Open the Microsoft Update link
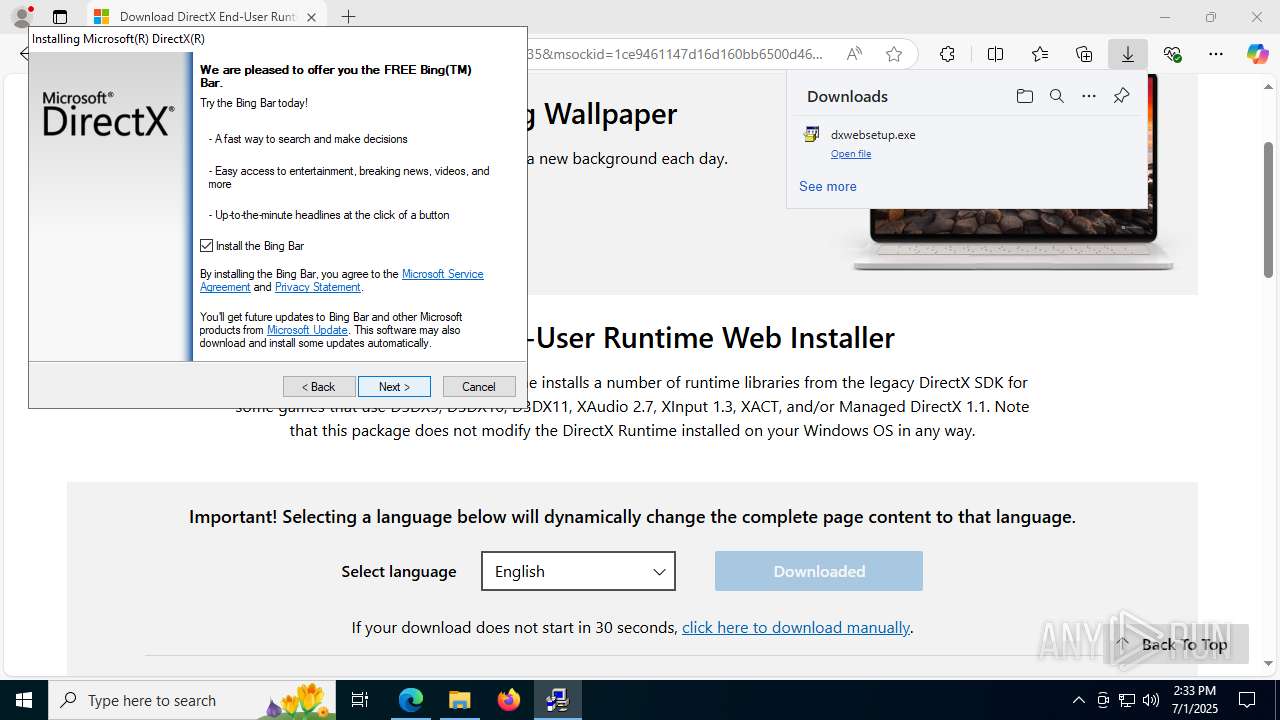 (x=307, y=330)
